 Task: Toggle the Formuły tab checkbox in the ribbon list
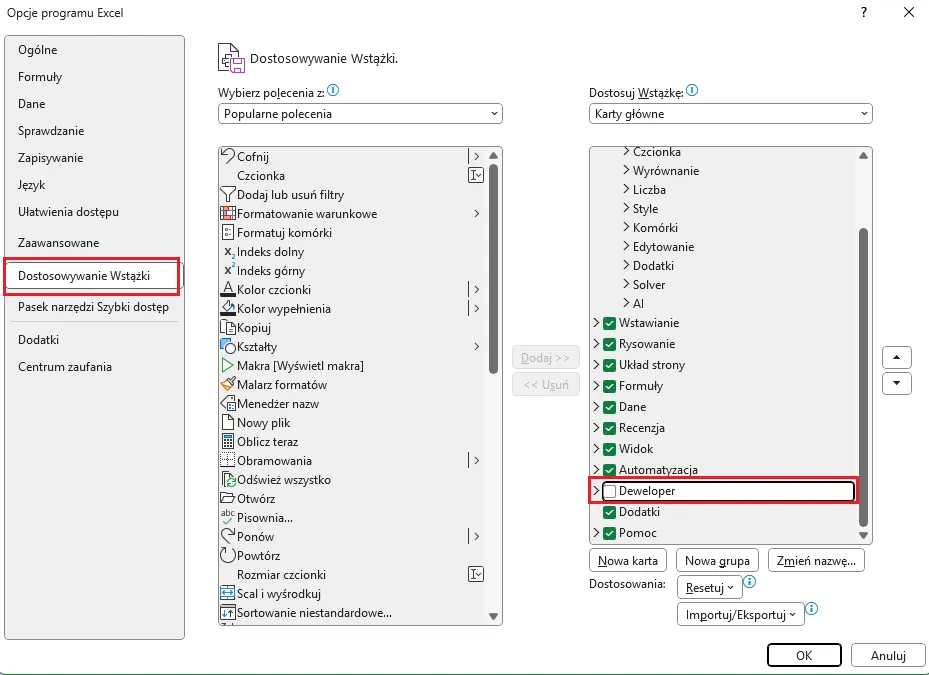[610, 386]
